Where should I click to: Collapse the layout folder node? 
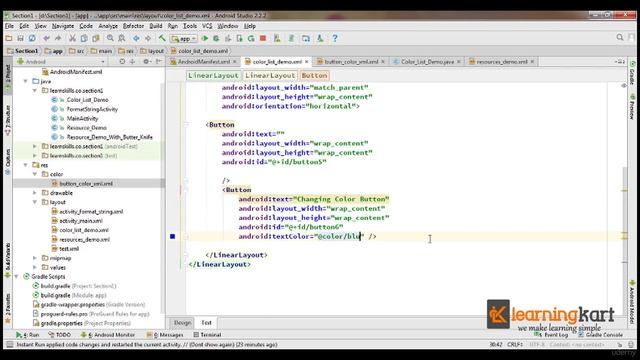(x=35, y=202)
